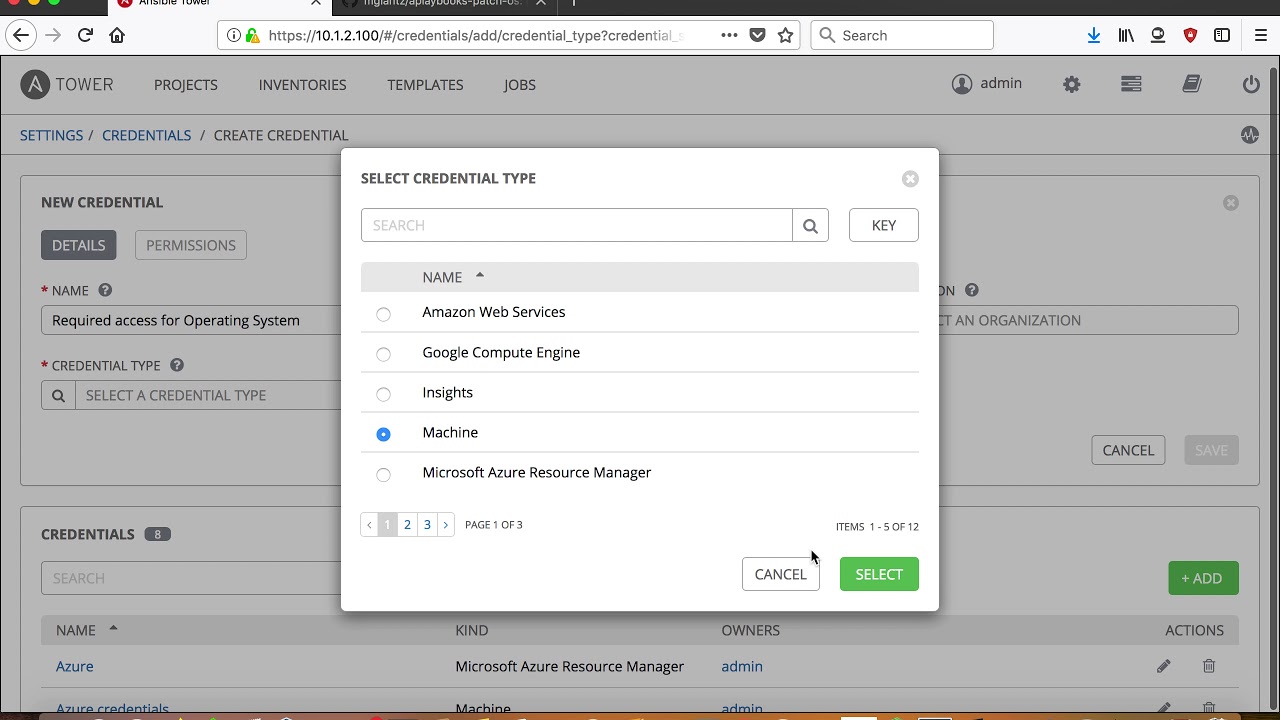This screenshot has height=720, width=1280.
Task: Open the Templates menu item
Action: point(425,85)
